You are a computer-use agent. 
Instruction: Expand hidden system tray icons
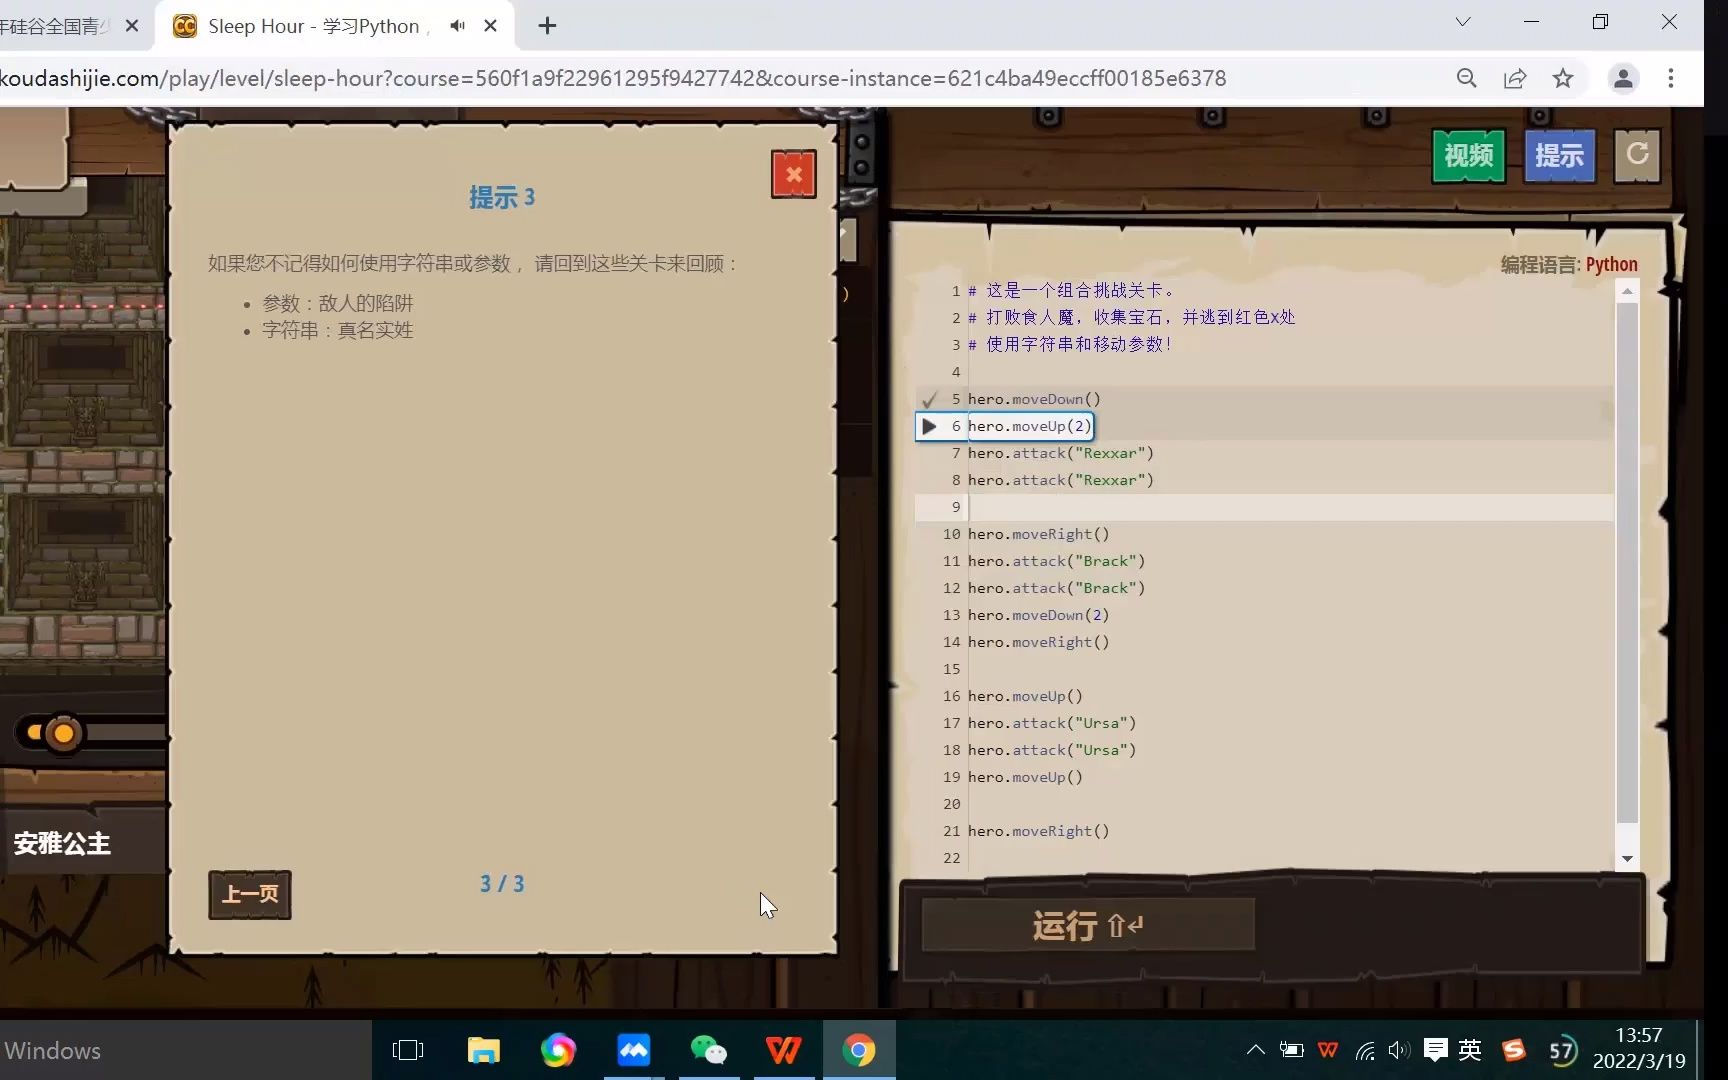[x=1255, y=1050]
